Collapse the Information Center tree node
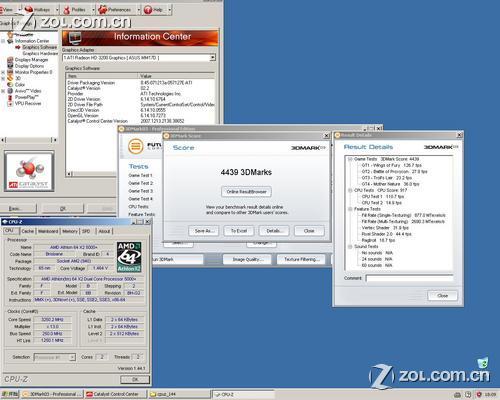This screenshot has height=400, width=500. click(x=3, y=41)
